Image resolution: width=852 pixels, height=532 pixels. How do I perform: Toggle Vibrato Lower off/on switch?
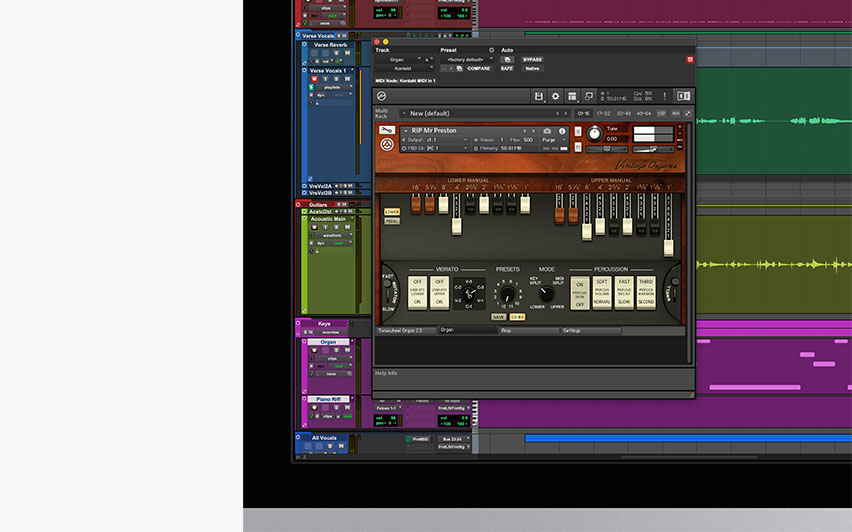417,292
